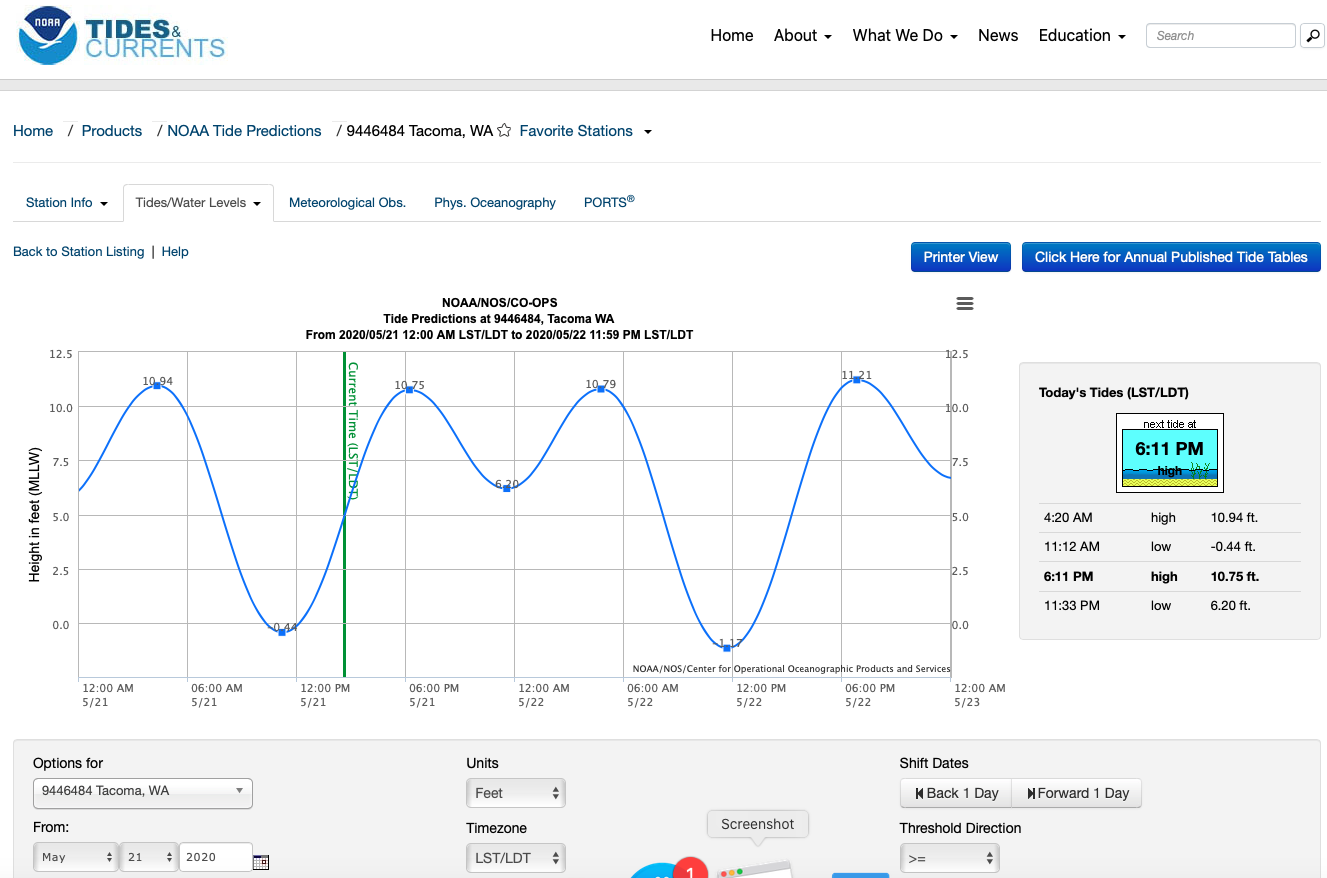1327x878 pixels.
Task: Switch to the PORTS tab
Action: point(609,202)
